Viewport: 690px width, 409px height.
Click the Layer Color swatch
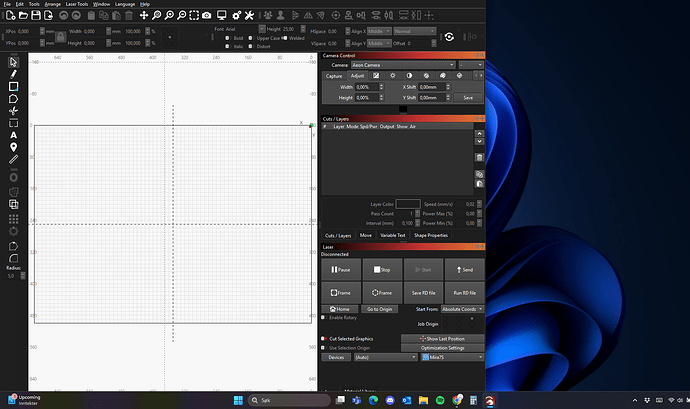tap(408, 204)
